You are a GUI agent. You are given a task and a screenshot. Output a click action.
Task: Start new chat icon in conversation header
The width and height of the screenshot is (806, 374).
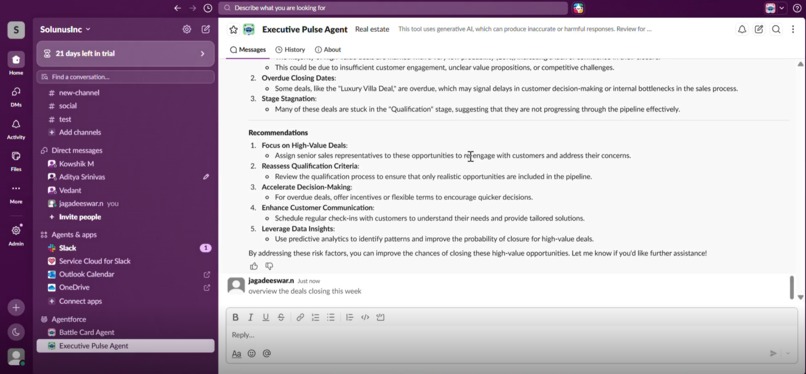[759, 29]
